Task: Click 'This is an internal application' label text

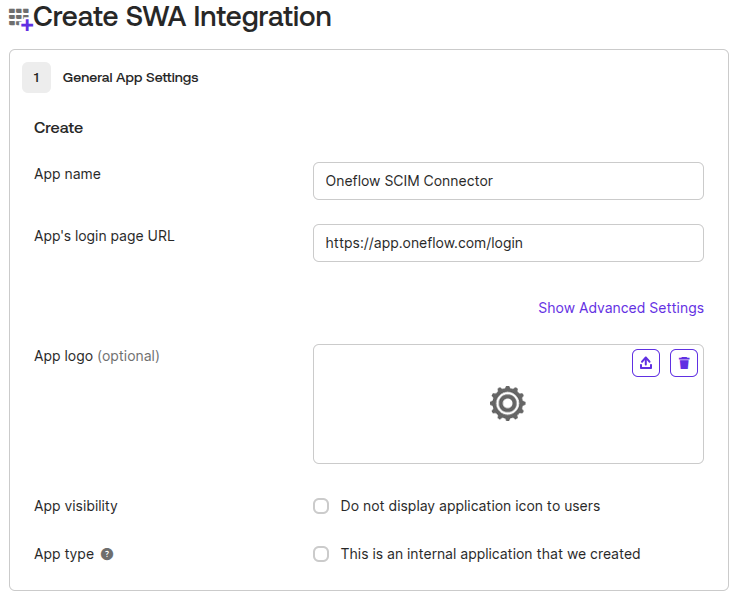Action: [x=490, y=554]
